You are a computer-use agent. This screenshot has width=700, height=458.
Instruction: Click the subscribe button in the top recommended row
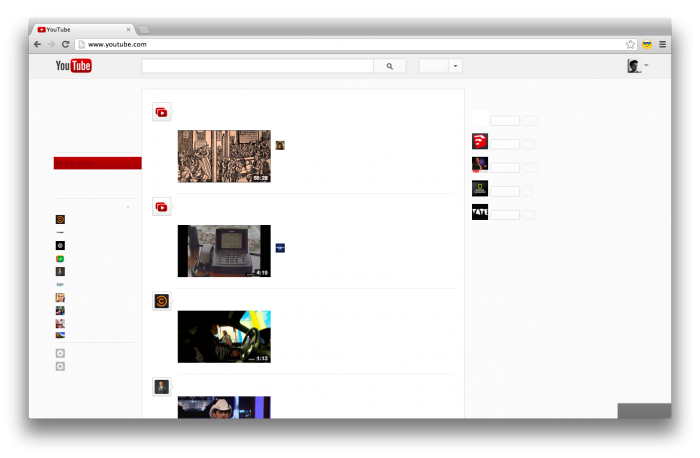(x=505, y=121)
